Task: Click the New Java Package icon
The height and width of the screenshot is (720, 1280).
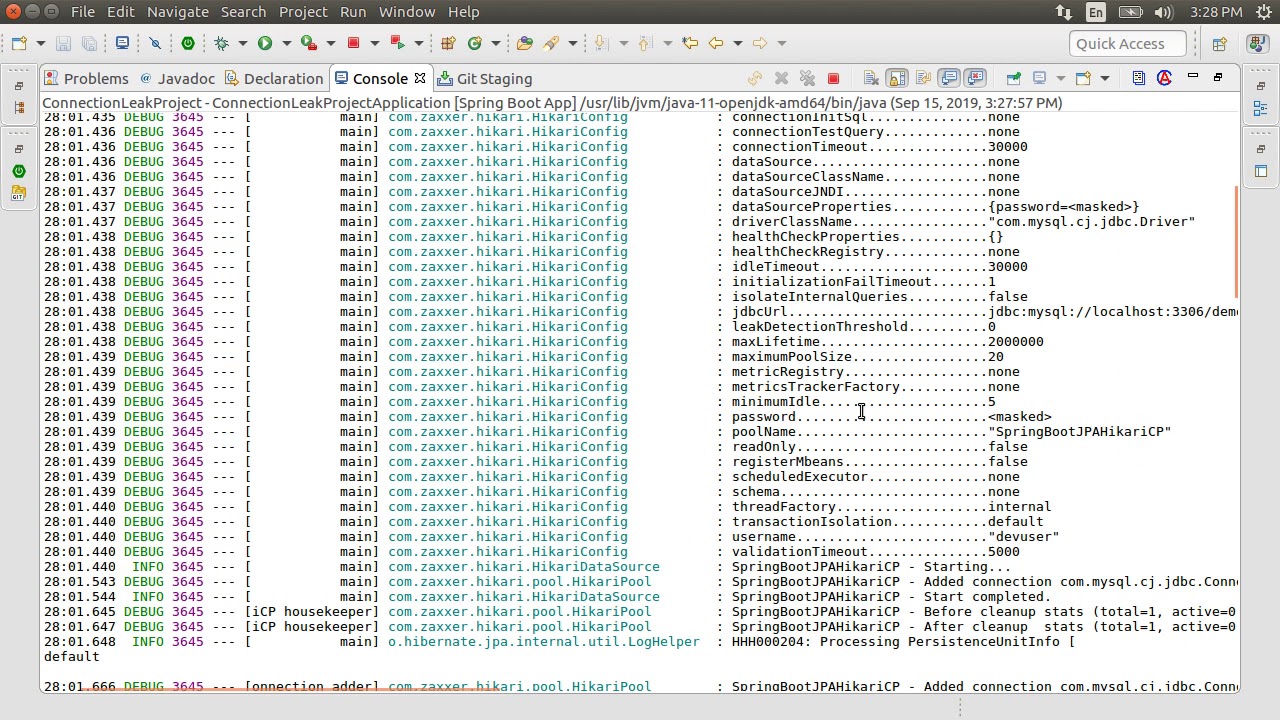Action: [448, 43]
